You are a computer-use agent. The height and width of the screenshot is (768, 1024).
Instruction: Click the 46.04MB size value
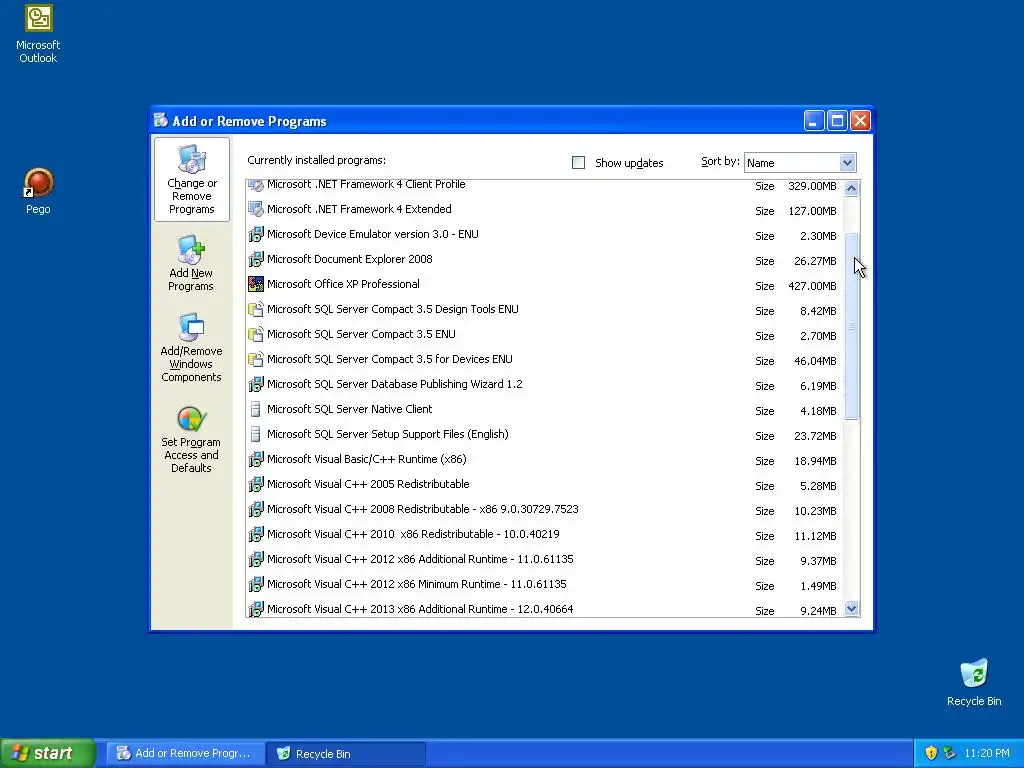(815, 361)
